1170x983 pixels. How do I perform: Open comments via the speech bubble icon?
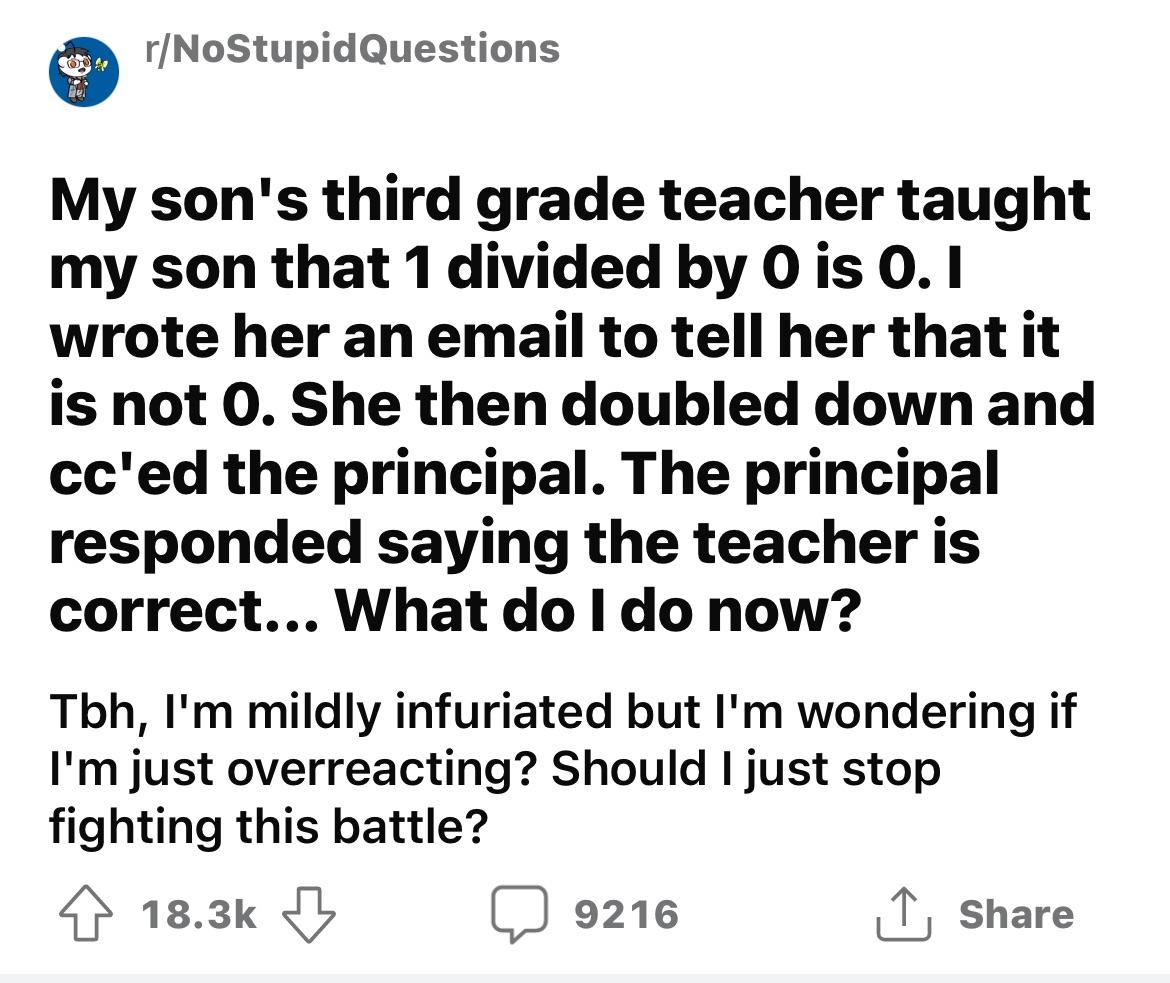(518, 915)
